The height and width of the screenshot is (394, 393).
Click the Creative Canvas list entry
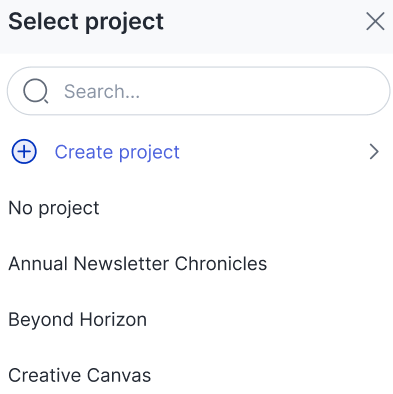pos(80,375)
